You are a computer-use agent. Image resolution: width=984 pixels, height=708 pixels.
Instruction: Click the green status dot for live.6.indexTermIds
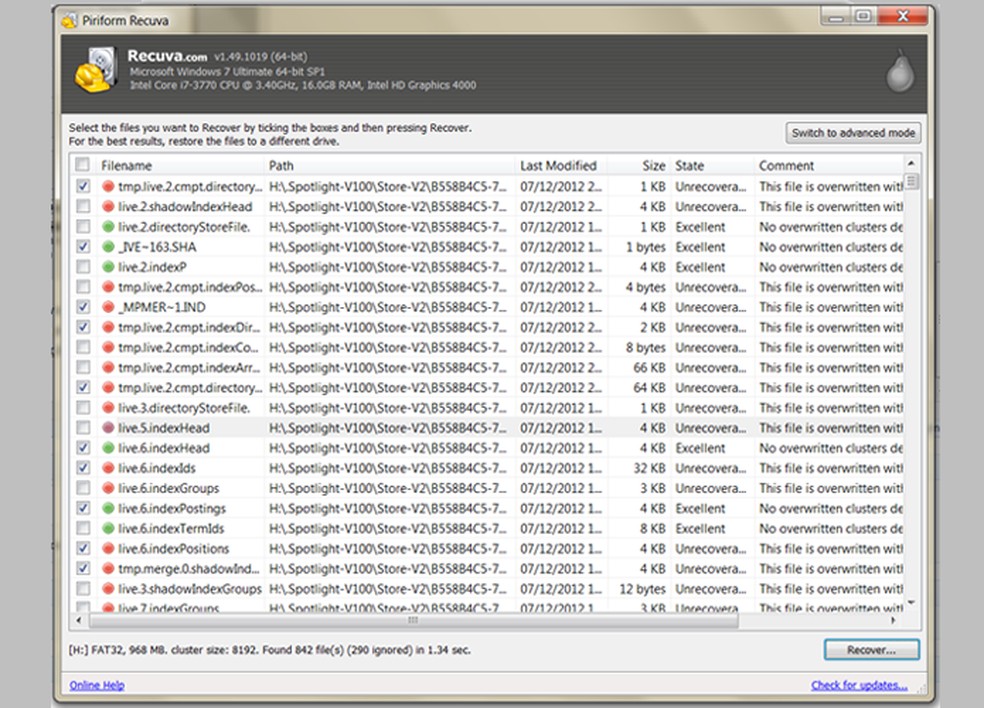pos(108,528)
